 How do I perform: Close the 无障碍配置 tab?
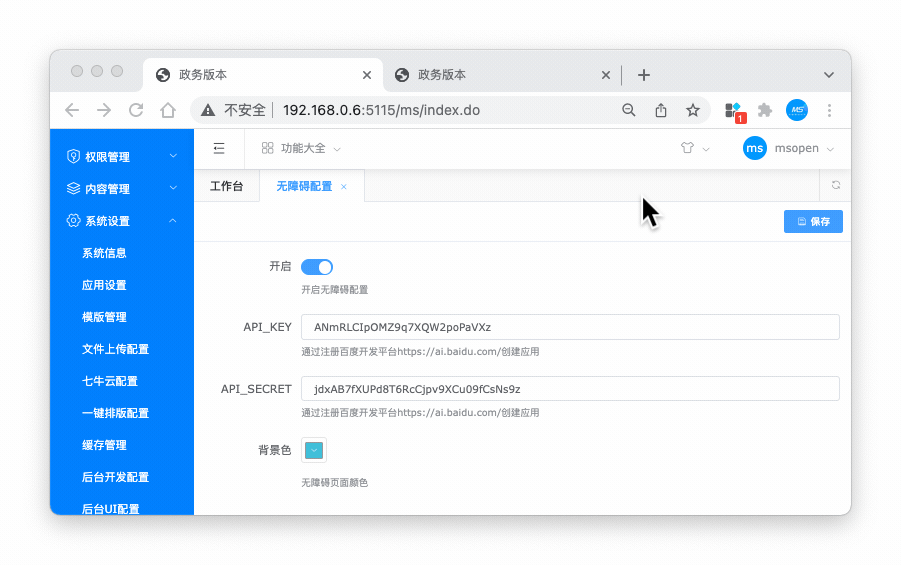(x=344, y=187)
